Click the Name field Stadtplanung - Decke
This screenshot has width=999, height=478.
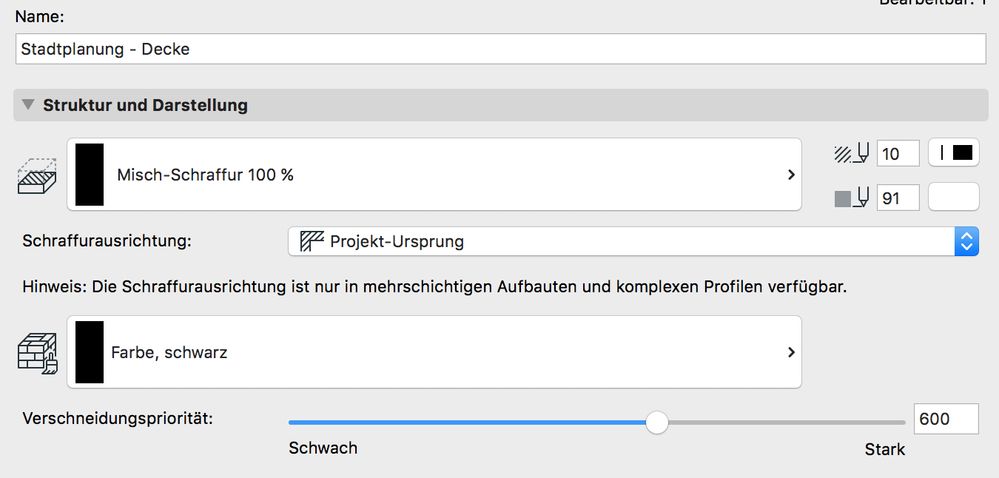500,48
